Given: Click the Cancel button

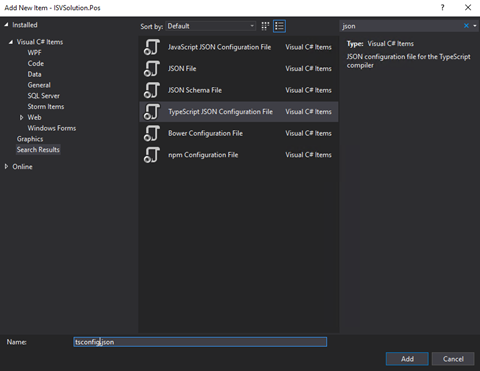Looking at the screenshot, I should 453,359.
